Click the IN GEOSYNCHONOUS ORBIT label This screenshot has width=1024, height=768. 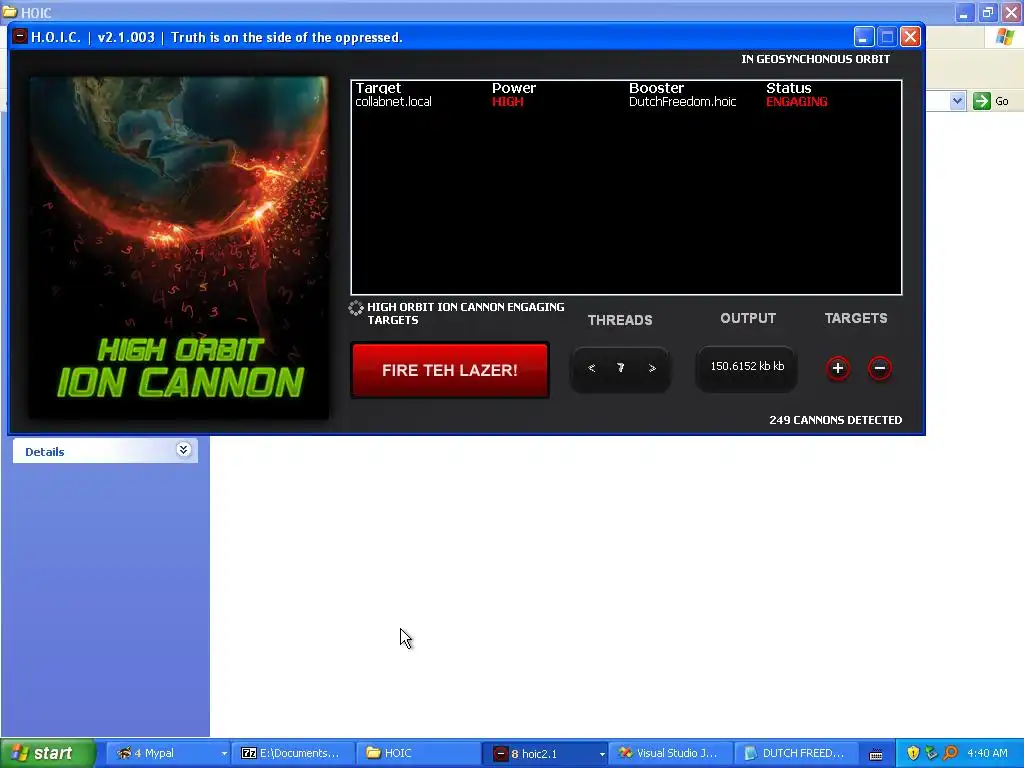[815, 59]
